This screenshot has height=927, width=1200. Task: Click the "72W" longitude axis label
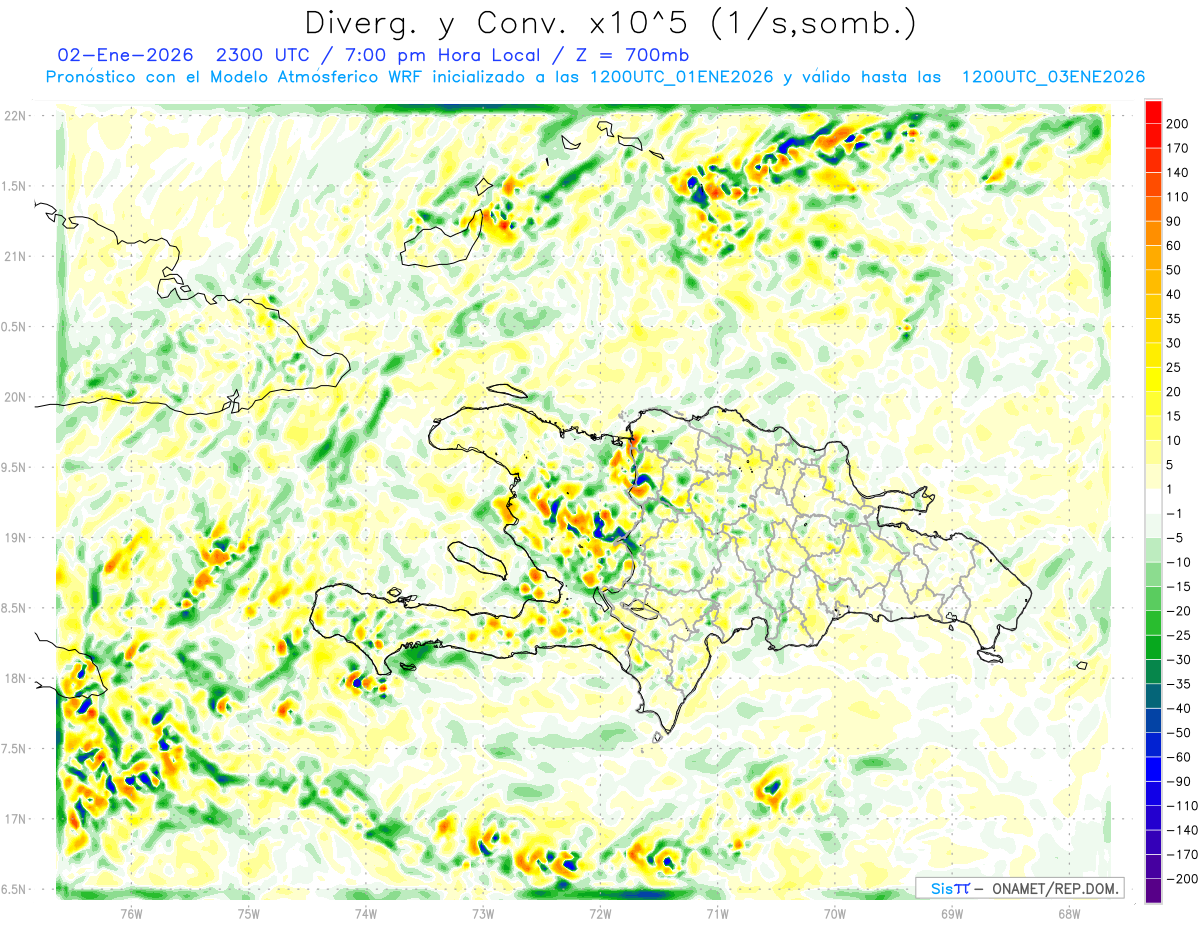coord(600,914)
